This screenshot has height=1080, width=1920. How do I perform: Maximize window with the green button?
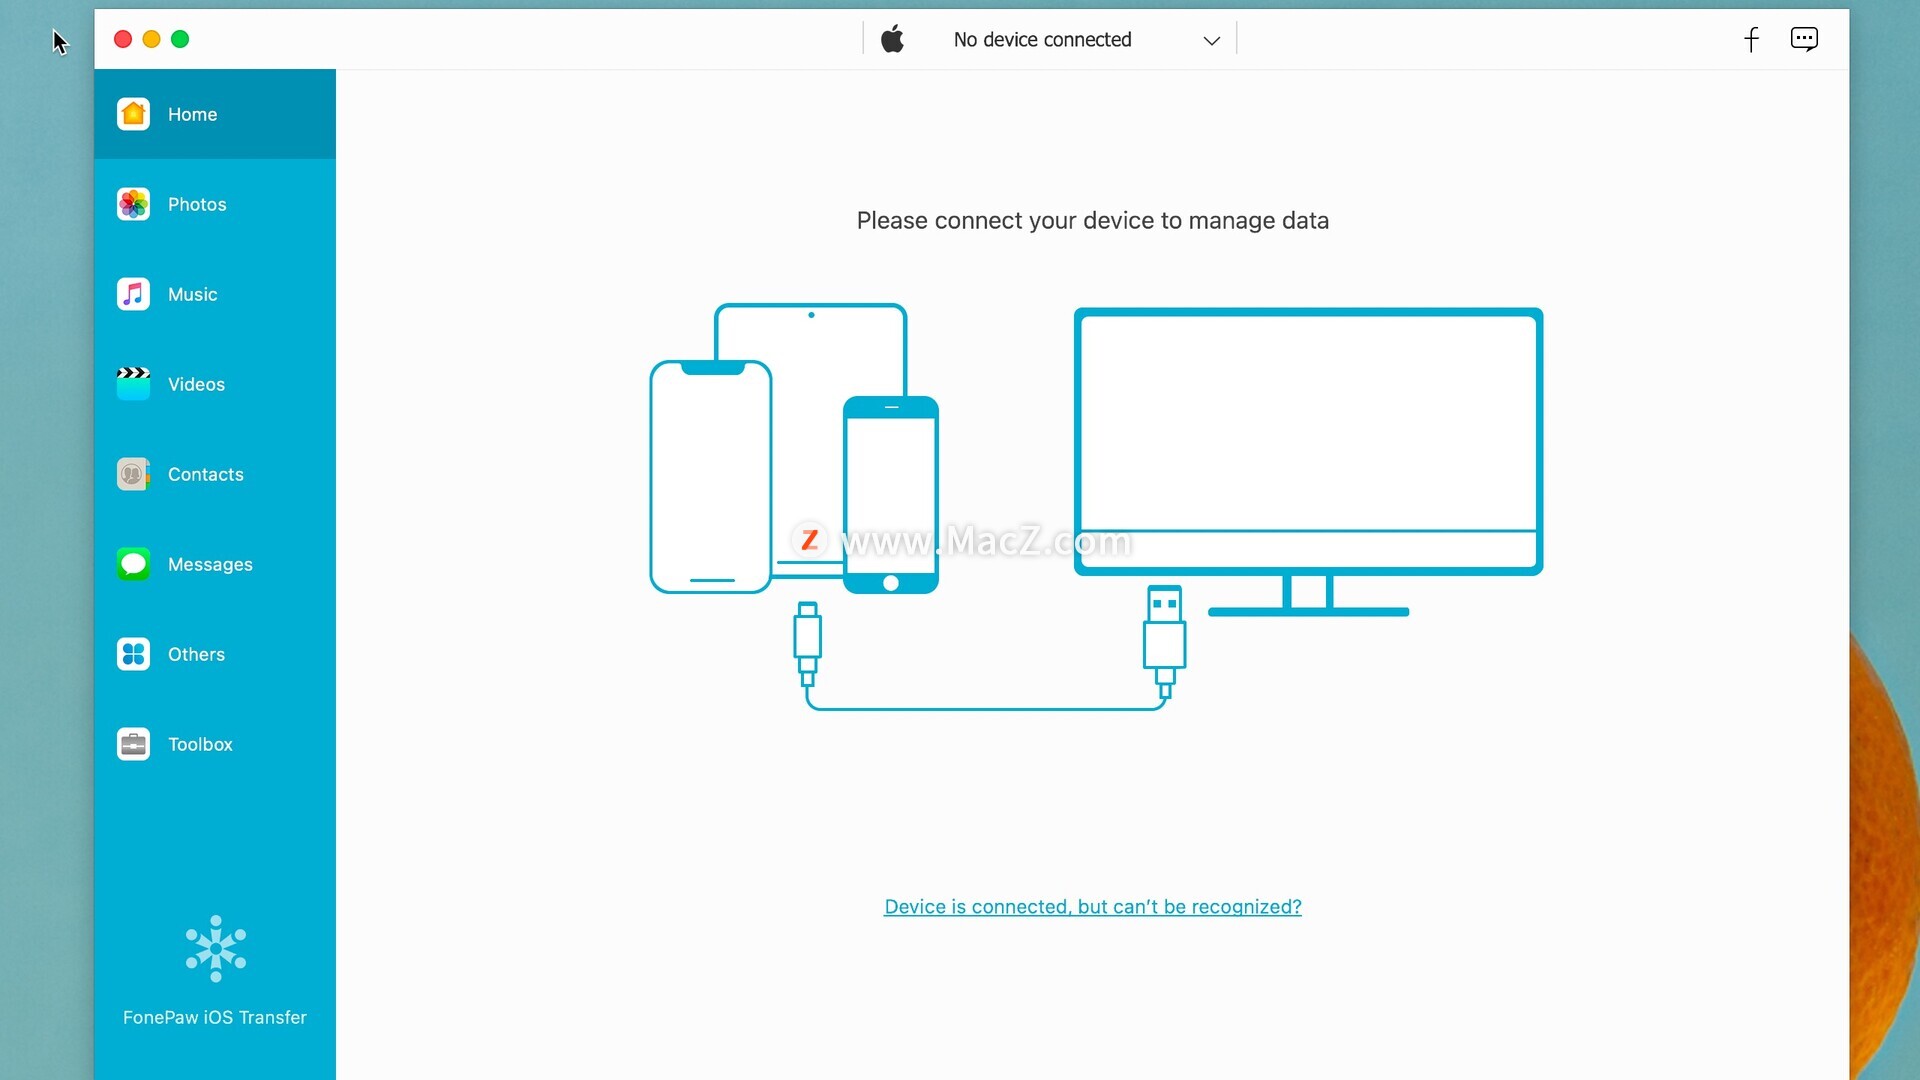[x=180, y=39]
